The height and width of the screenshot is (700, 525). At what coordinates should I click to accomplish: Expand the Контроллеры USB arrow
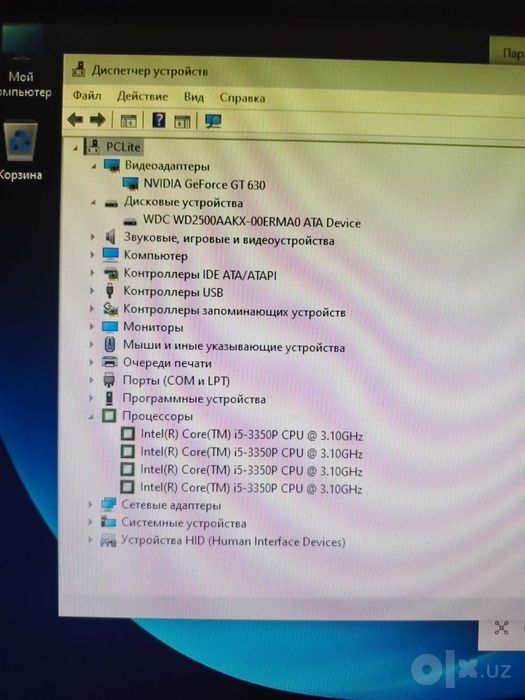[92, 291]
